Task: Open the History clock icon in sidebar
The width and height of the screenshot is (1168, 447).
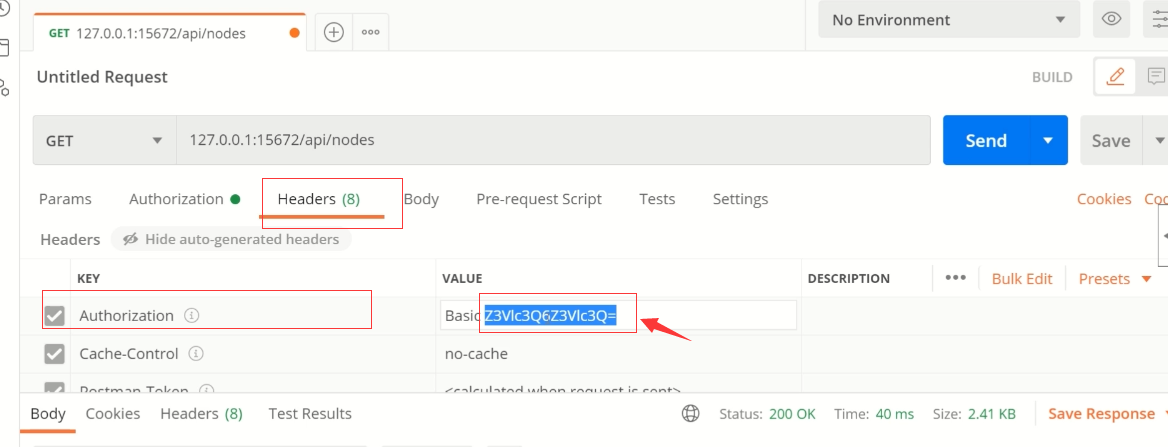Action: 4,9
